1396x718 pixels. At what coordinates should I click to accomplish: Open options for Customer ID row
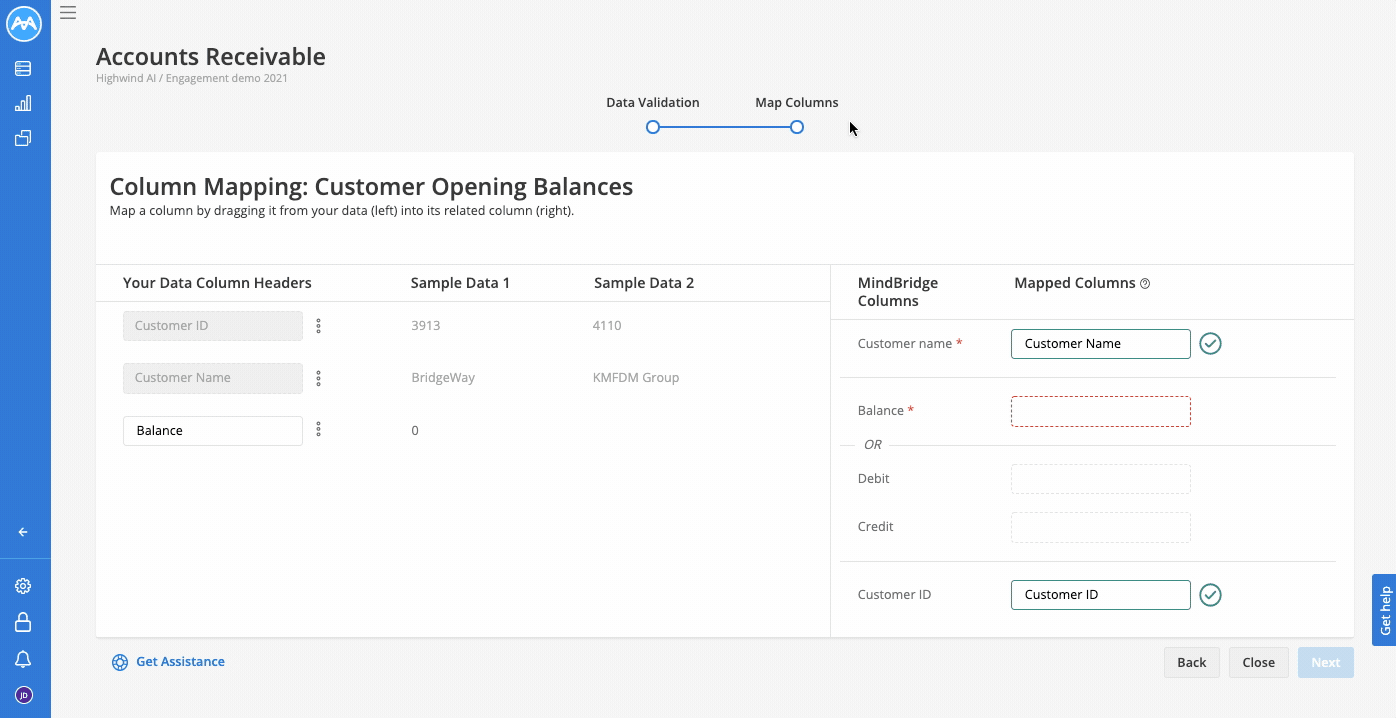319,326
